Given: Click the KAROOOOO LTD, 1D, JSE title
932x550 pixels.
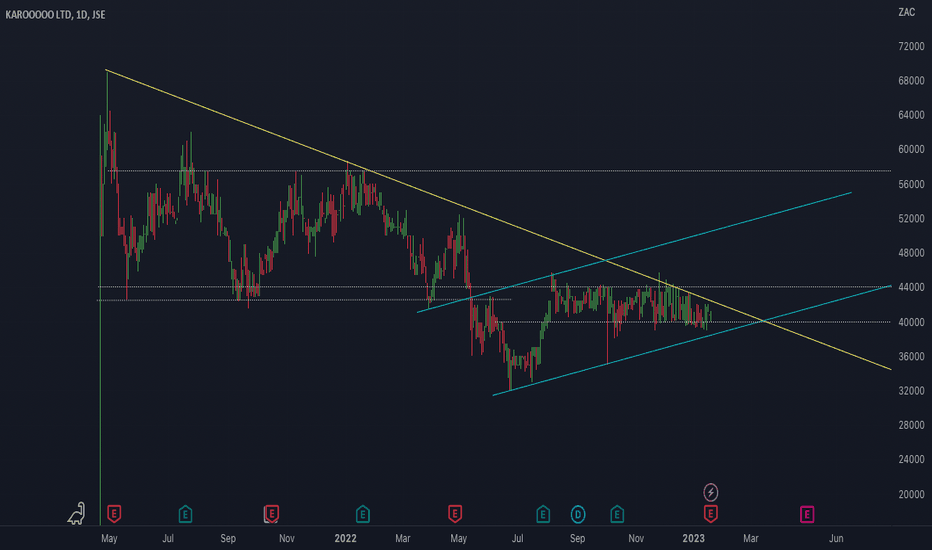Looking at the screenshot, I should [55, 14].
